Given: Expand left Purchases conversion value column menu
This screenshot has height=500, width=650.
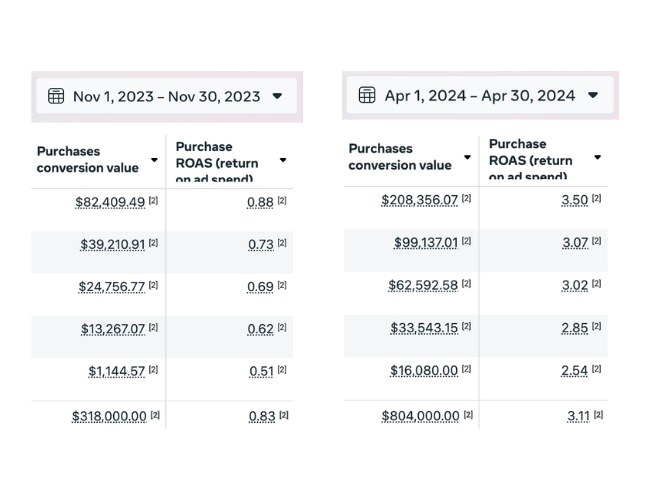Looking at the screenshot, I should (154, 160).
